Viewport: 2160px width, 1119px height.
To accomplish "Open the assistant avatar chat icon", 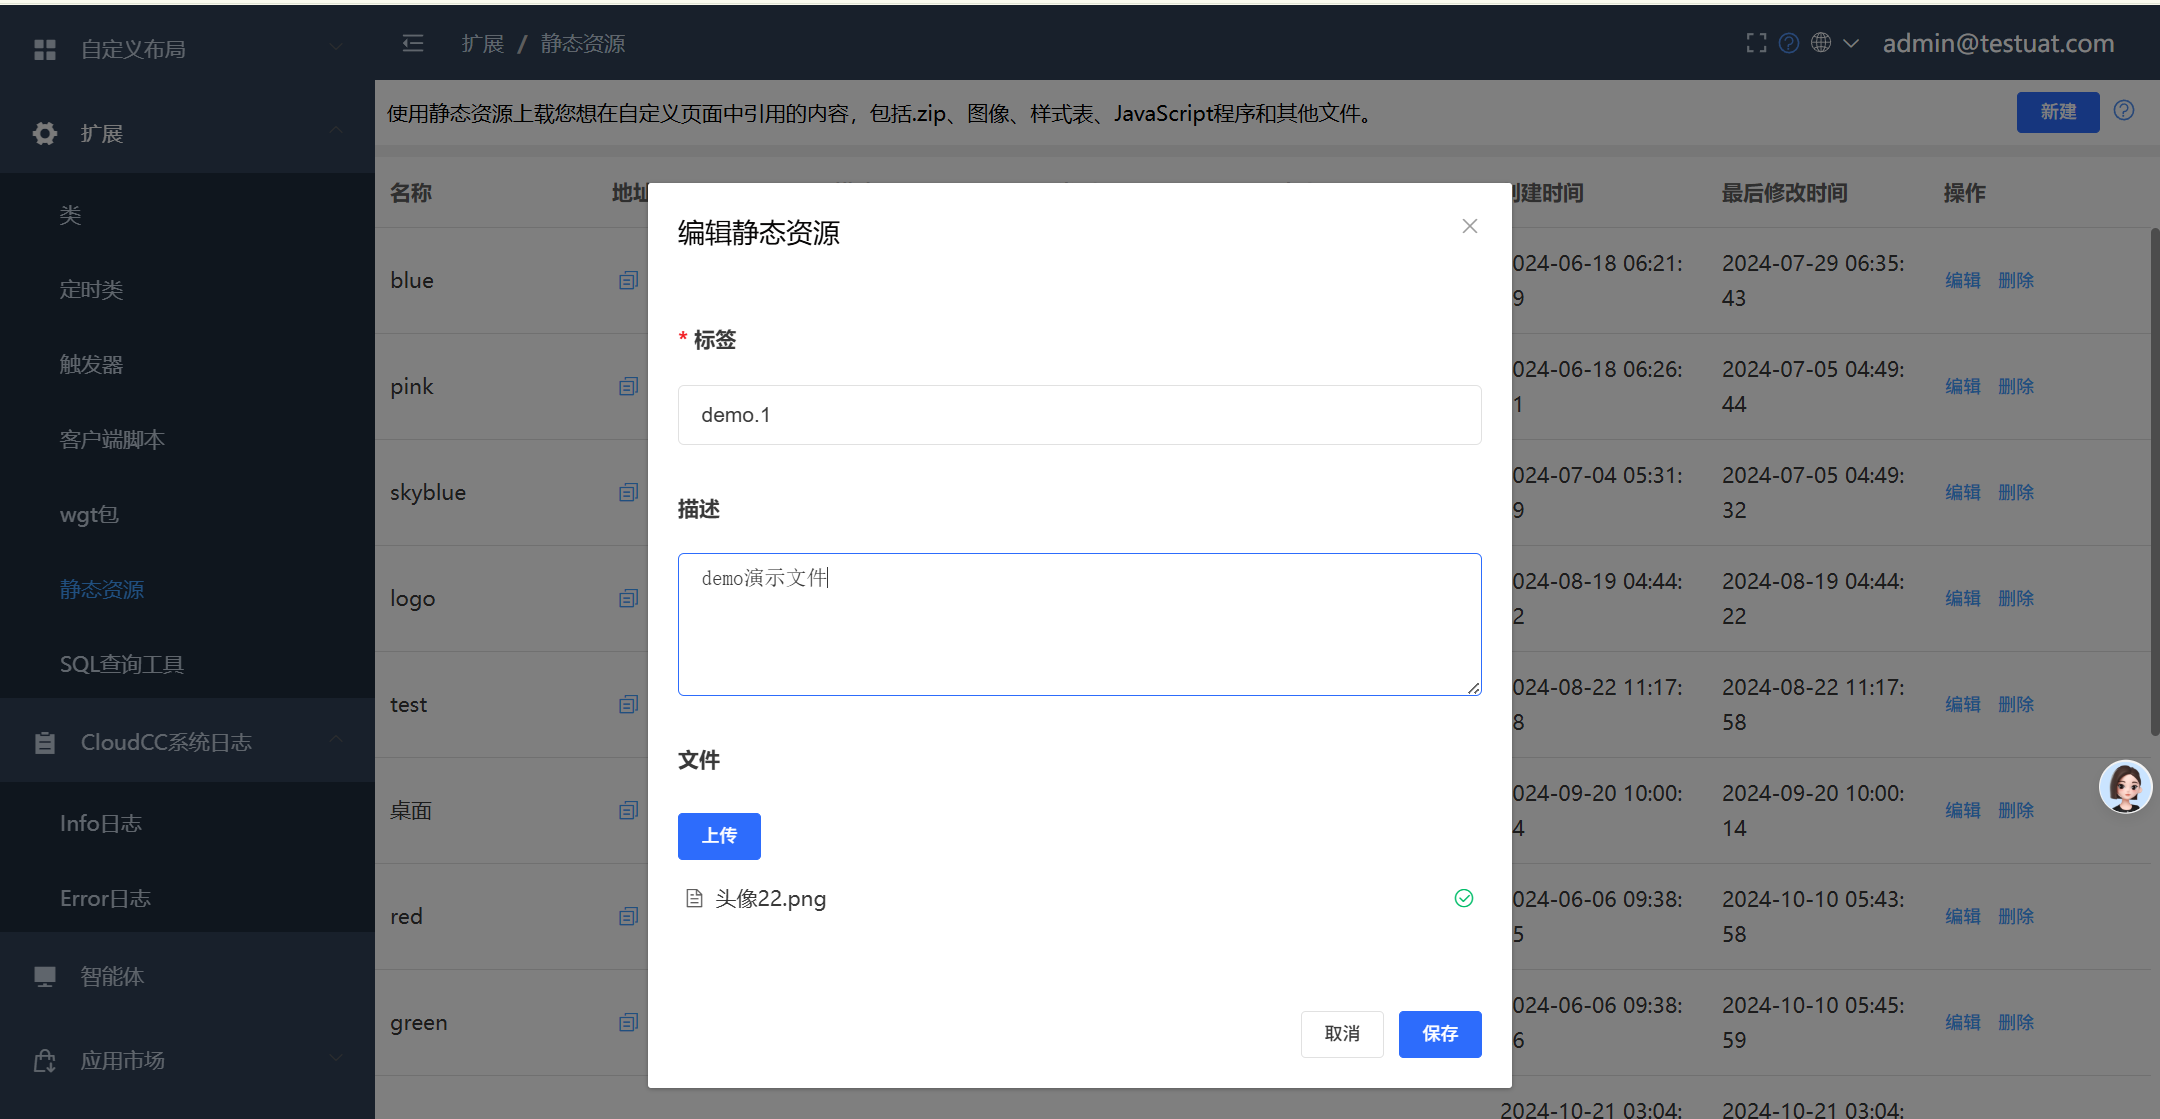I will point(2125,787).
